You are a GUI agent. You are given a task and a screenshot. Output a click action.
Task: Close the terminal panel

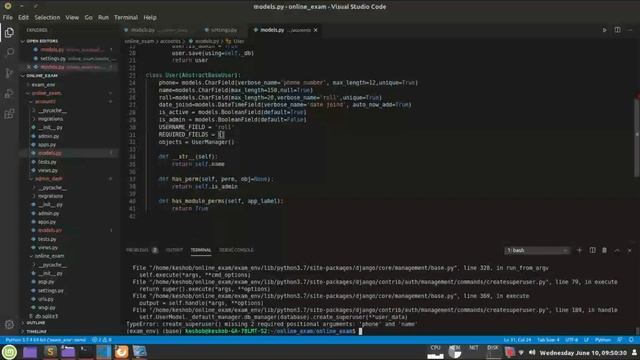coord(629,250)
